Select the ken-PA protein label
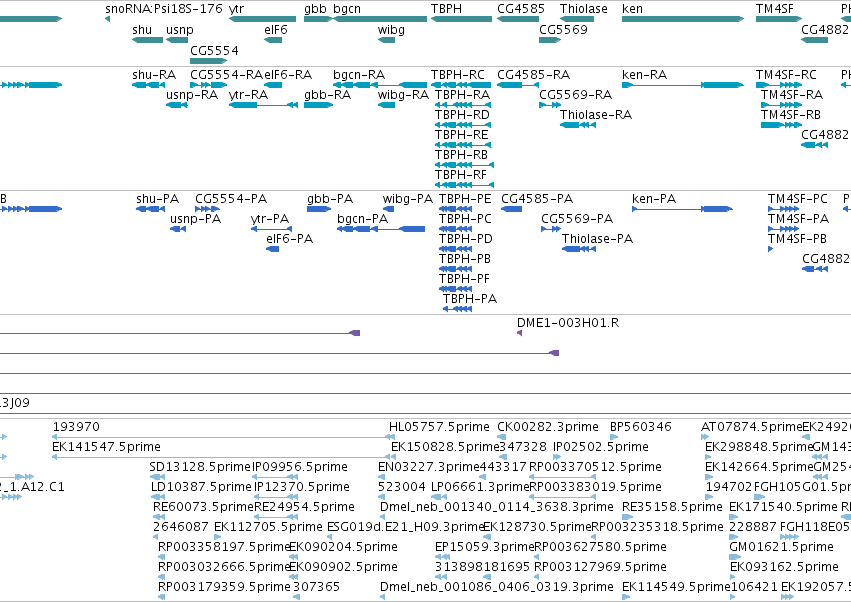 coord(654,199)
